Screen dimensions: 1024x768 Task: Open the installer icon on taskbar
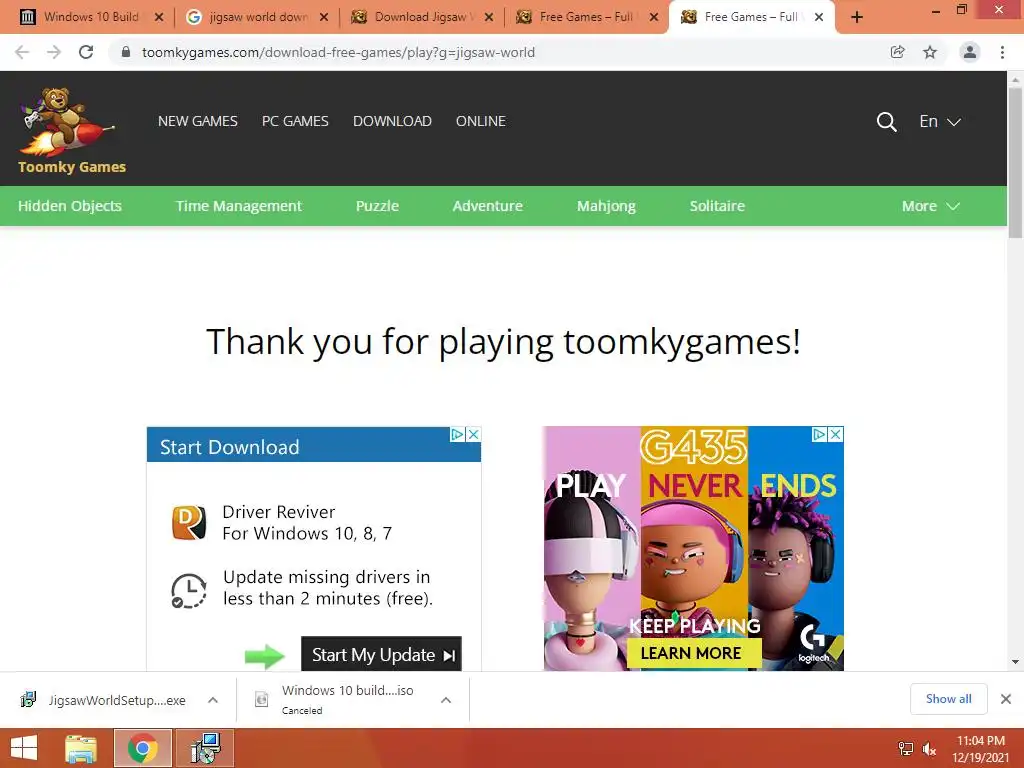[205, 748]
